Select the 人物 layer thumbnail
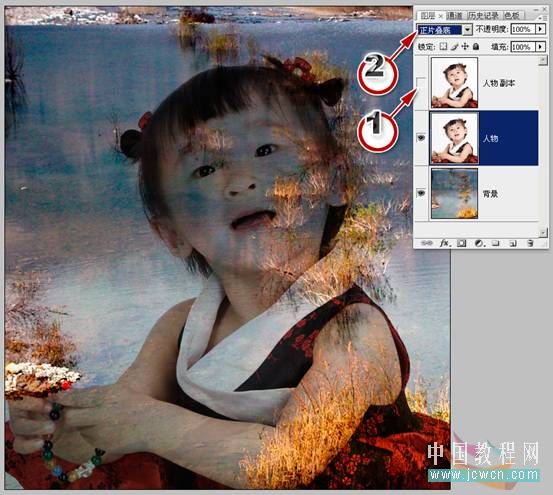Screen dimensions: 553x495 pos(454,138)
